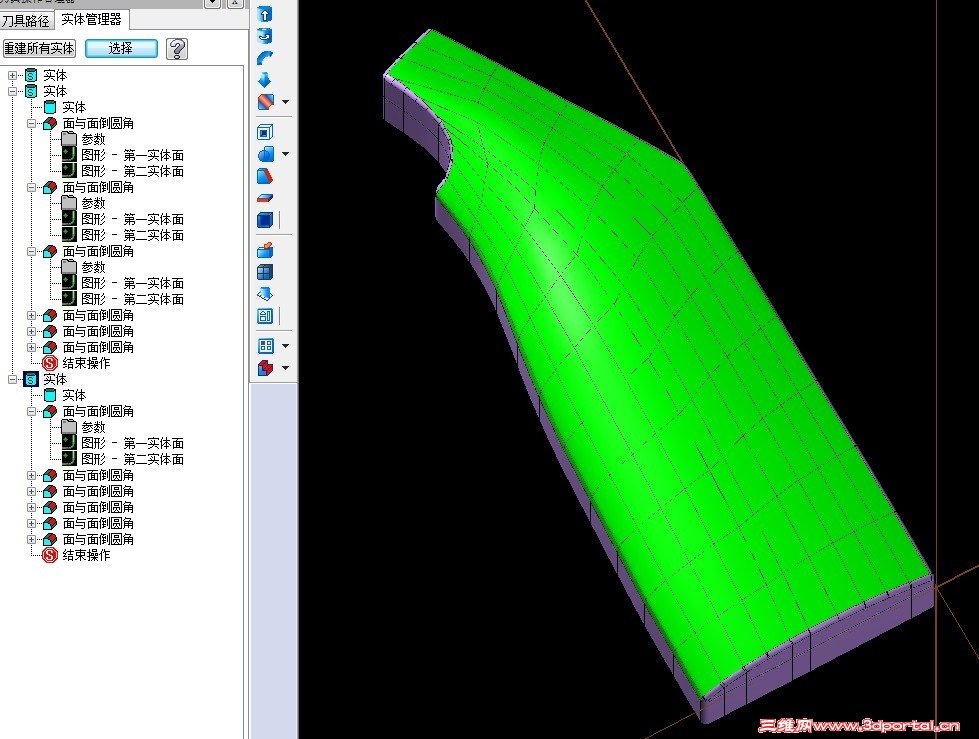
Task: Click the highlighted solid icon of the third top-level 实体
Action: tap(31, 379)
